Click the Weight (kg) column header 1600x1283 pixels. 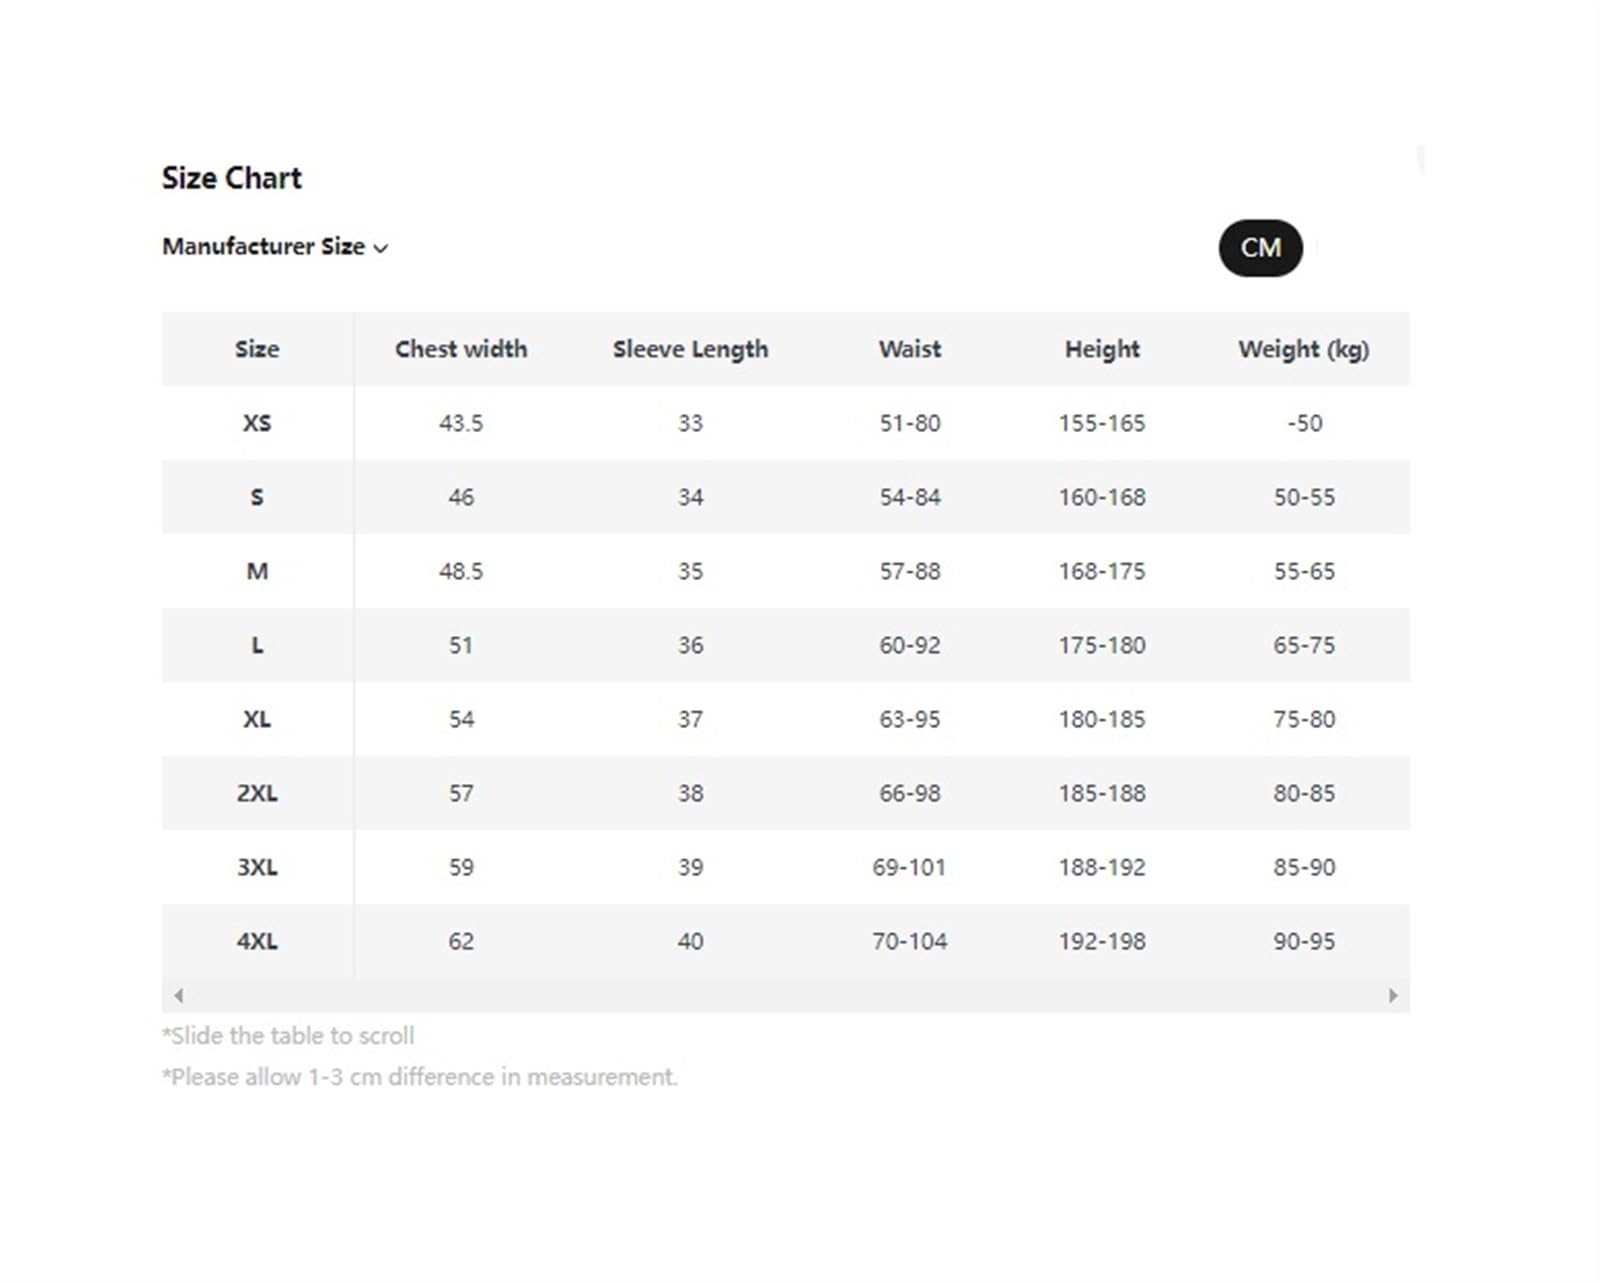coord(1304,349)
